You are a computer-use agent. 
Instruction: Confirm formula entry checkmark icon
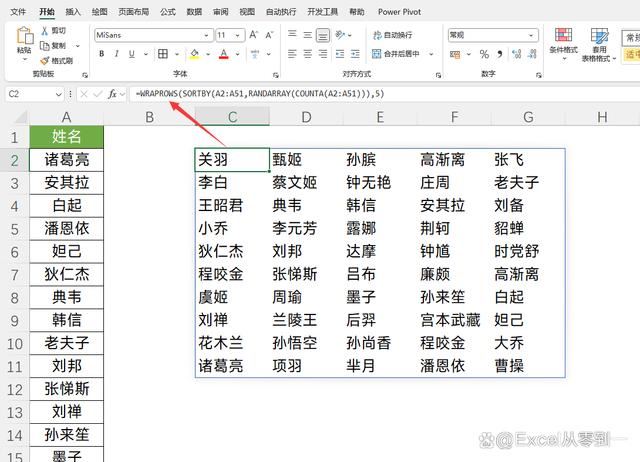coord(98,94)
